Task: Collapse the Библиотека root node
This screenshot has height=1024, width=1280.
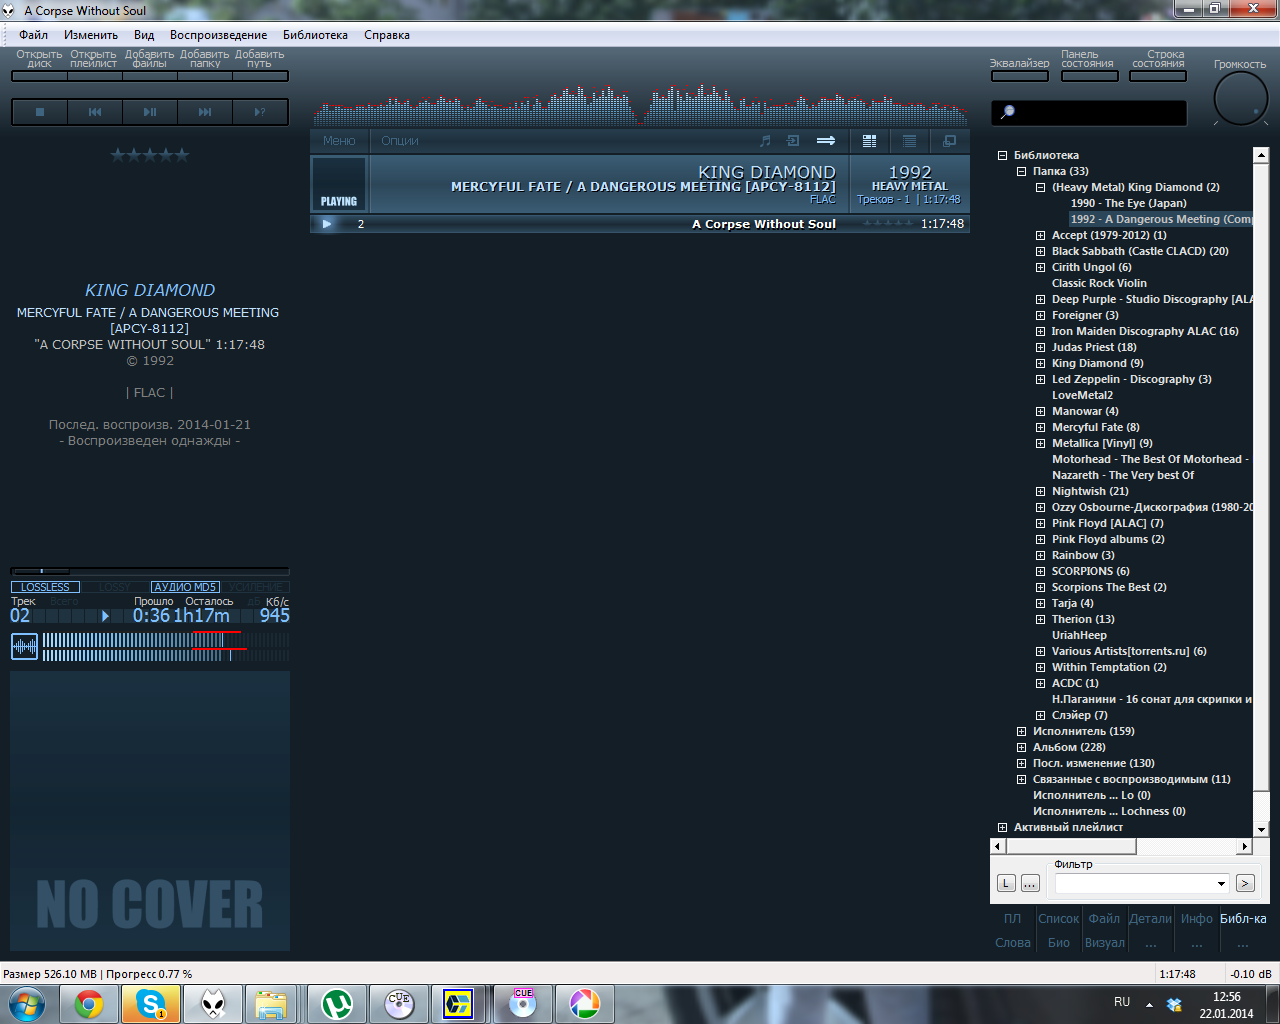Action: 1002,155
